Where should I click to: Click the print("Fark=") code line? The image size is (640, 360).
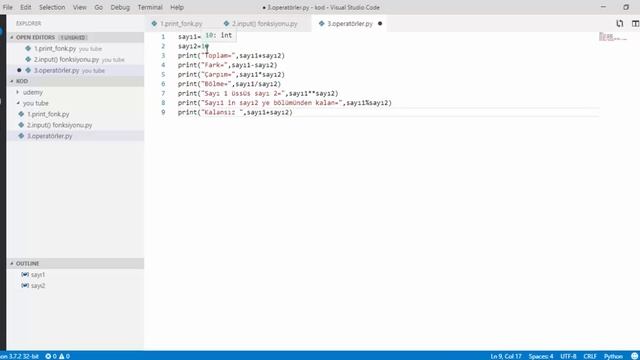[227, 65]
